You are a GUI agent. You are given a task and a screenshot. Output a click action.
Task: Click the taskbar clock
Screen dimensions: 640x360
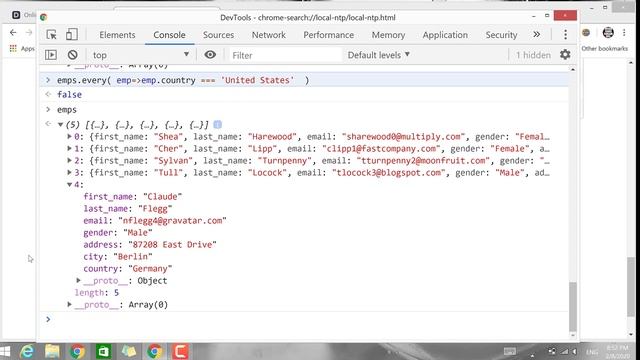point(617,351)
